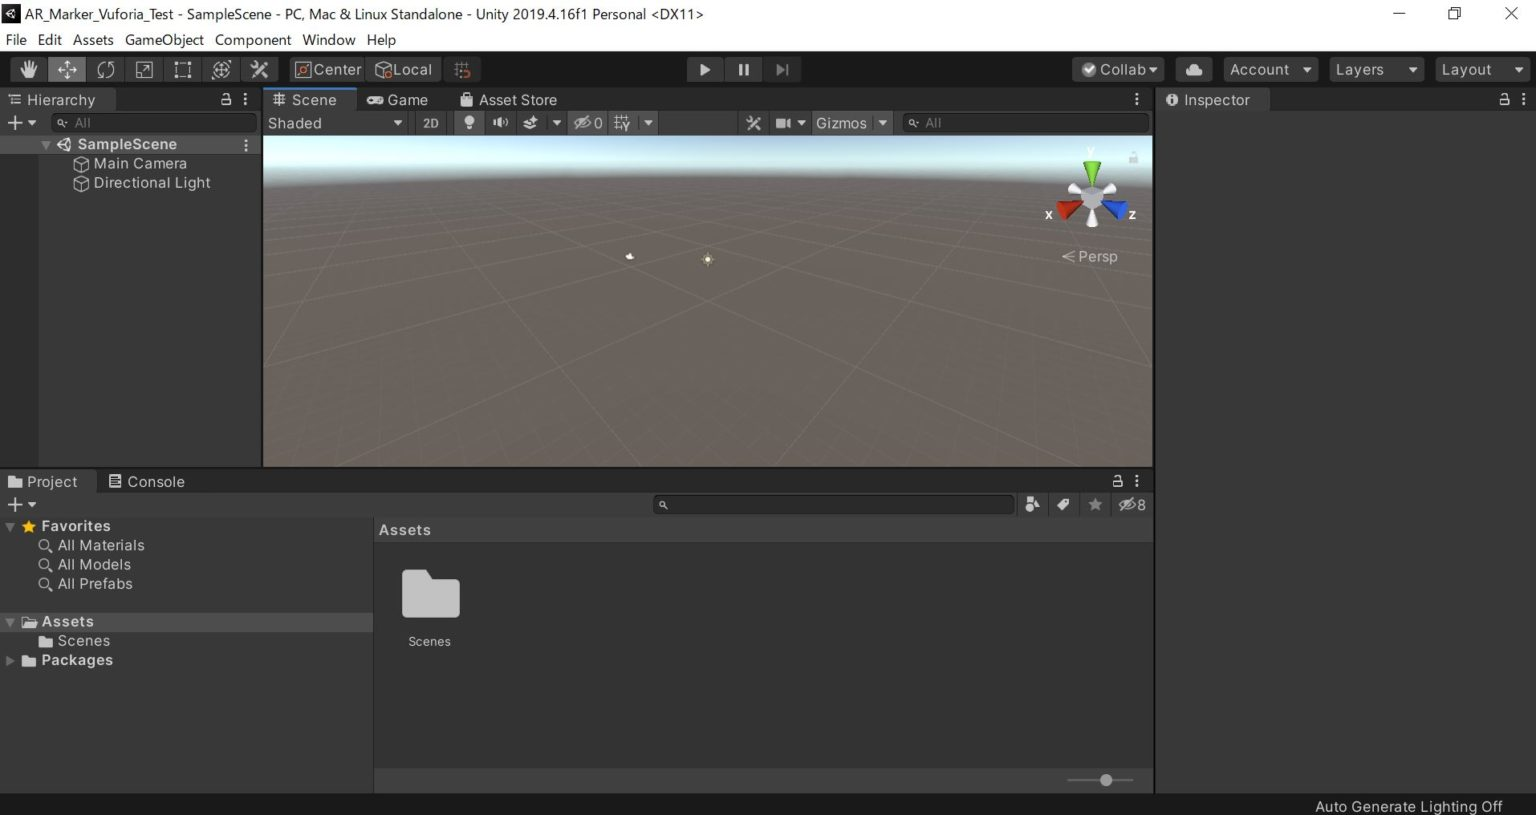Screen dimensions: 1536x815
Task: Enable 2D scene view mode
Action: pyautogui.click(x=430, y=122)
